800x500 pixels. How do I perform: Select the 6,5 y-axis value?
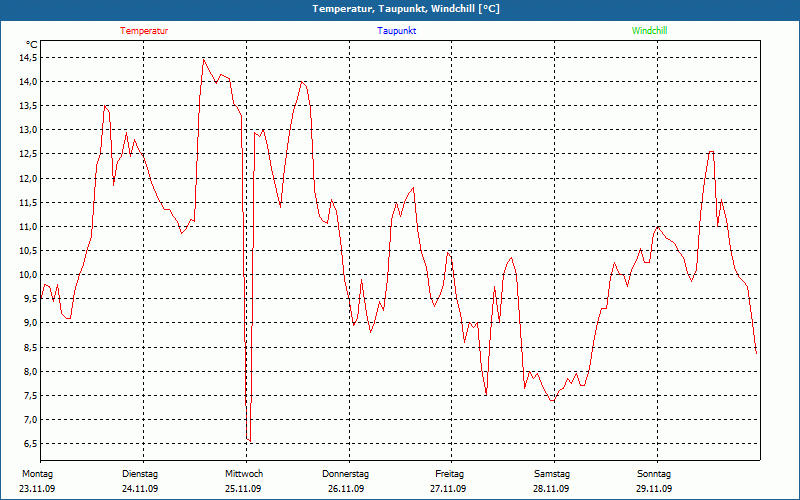30,444
